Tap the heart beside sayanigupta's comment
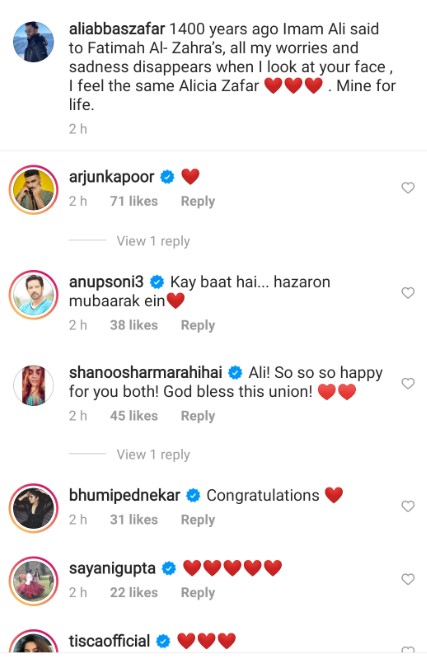The image size is (427, 662). (x=408, y=579)
